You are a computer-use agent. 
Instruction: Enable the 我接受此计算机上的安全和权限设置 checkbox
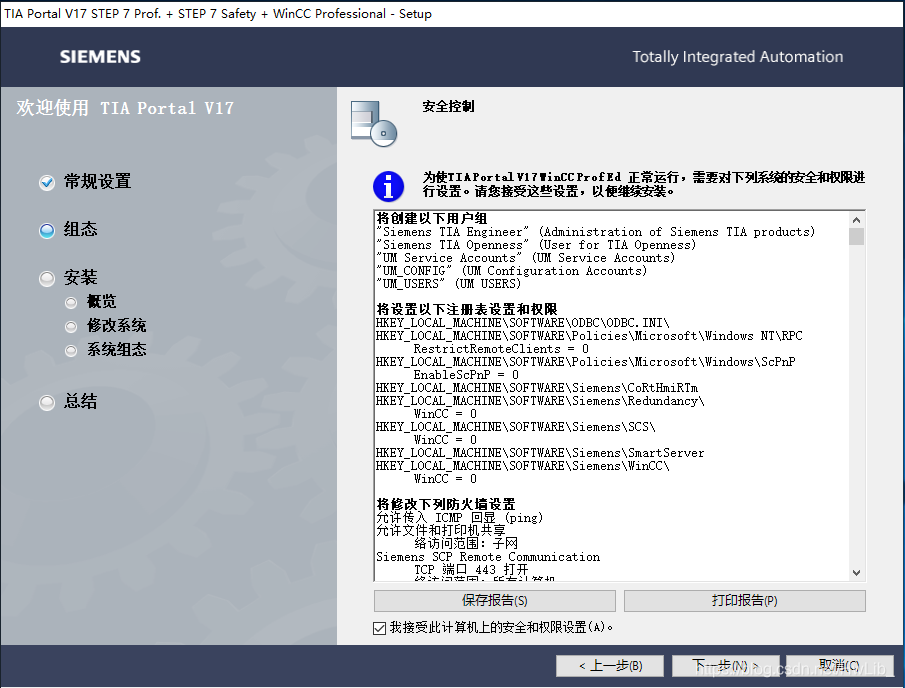click(378, 630)
